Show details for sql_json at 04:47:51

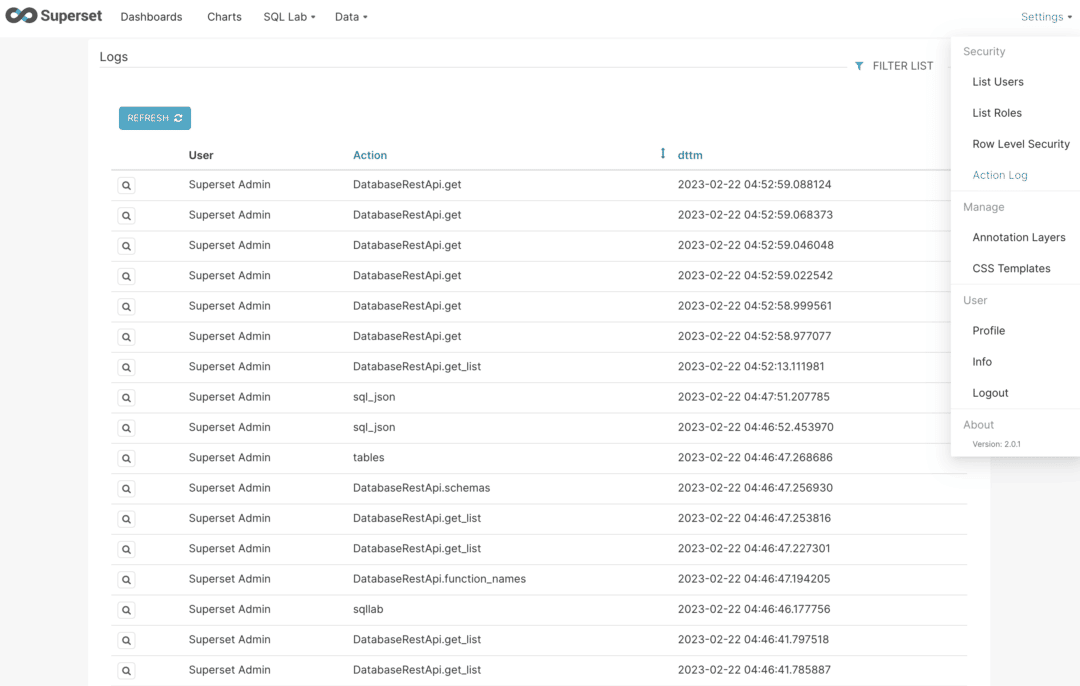click(126, 398)
